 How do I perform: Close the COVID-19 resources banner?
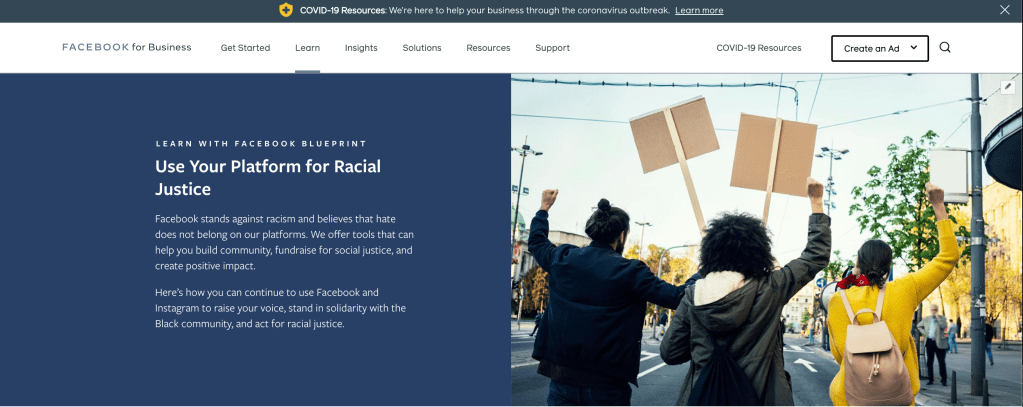point(1005,10)
